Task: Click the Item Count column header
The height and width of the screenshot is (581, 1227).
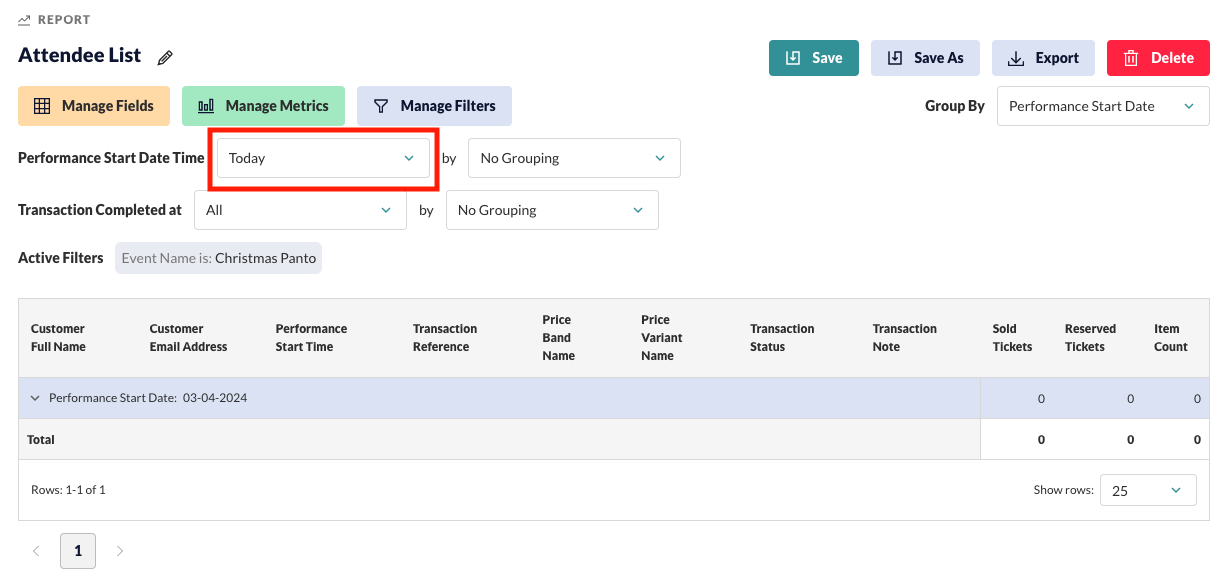Action: [x=1170, y=338]
